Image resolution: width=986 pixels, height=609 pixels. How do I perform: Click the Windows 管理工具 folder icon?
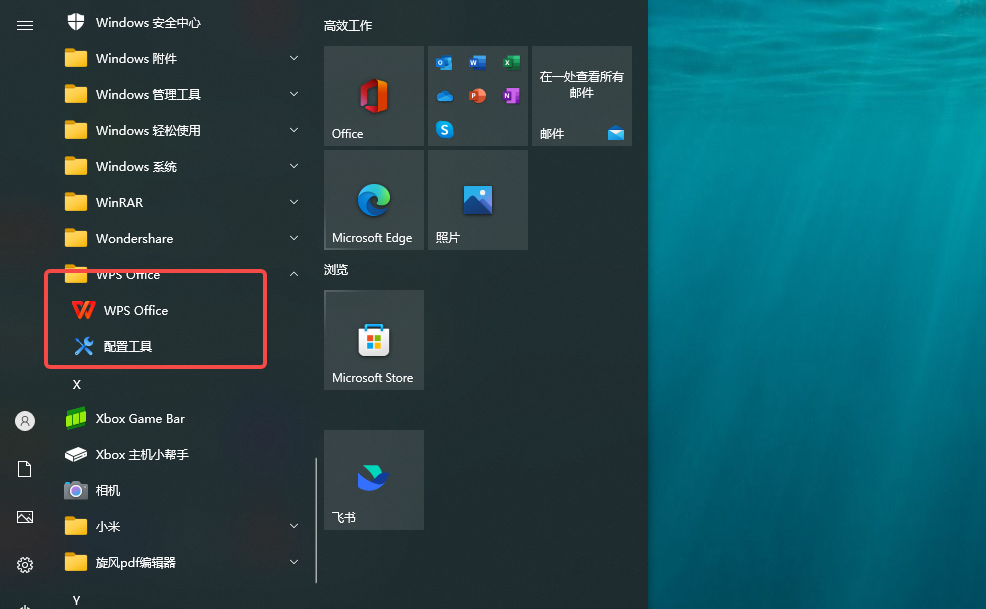click(x=75, y=94)
